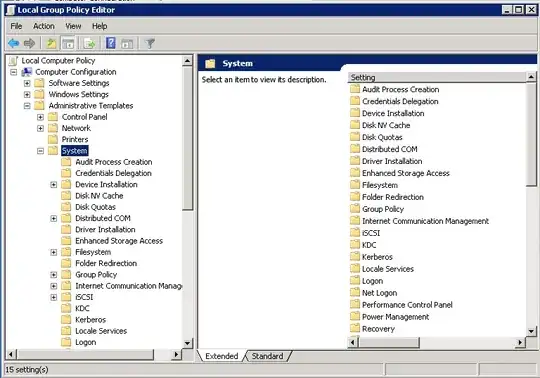Open the Action menu

pos(44,26)
